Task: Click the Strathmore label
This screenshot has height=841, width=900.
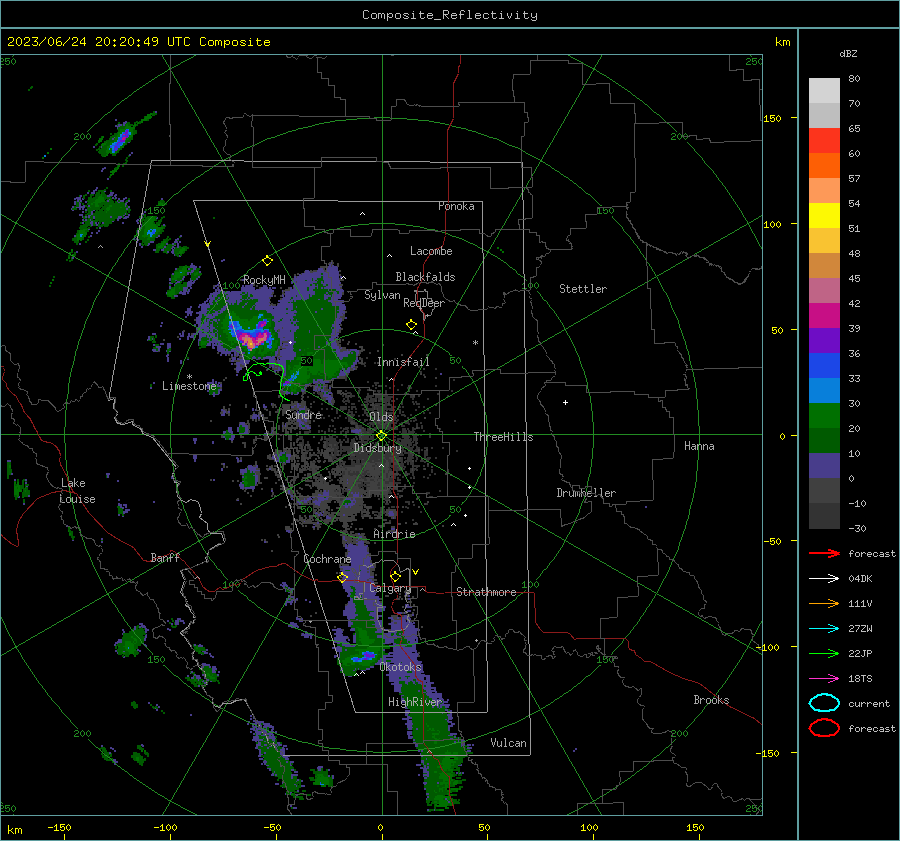Action: pos(486,592)
